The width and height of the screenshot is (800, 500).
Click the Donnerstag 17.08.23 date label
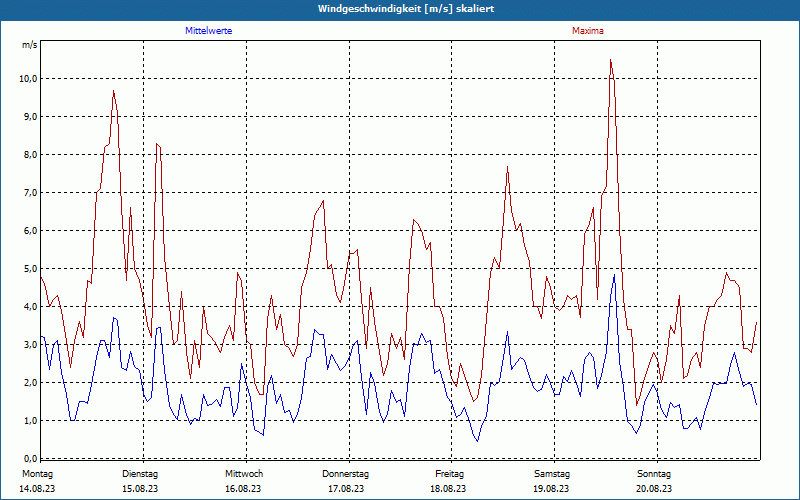[345, 481]
